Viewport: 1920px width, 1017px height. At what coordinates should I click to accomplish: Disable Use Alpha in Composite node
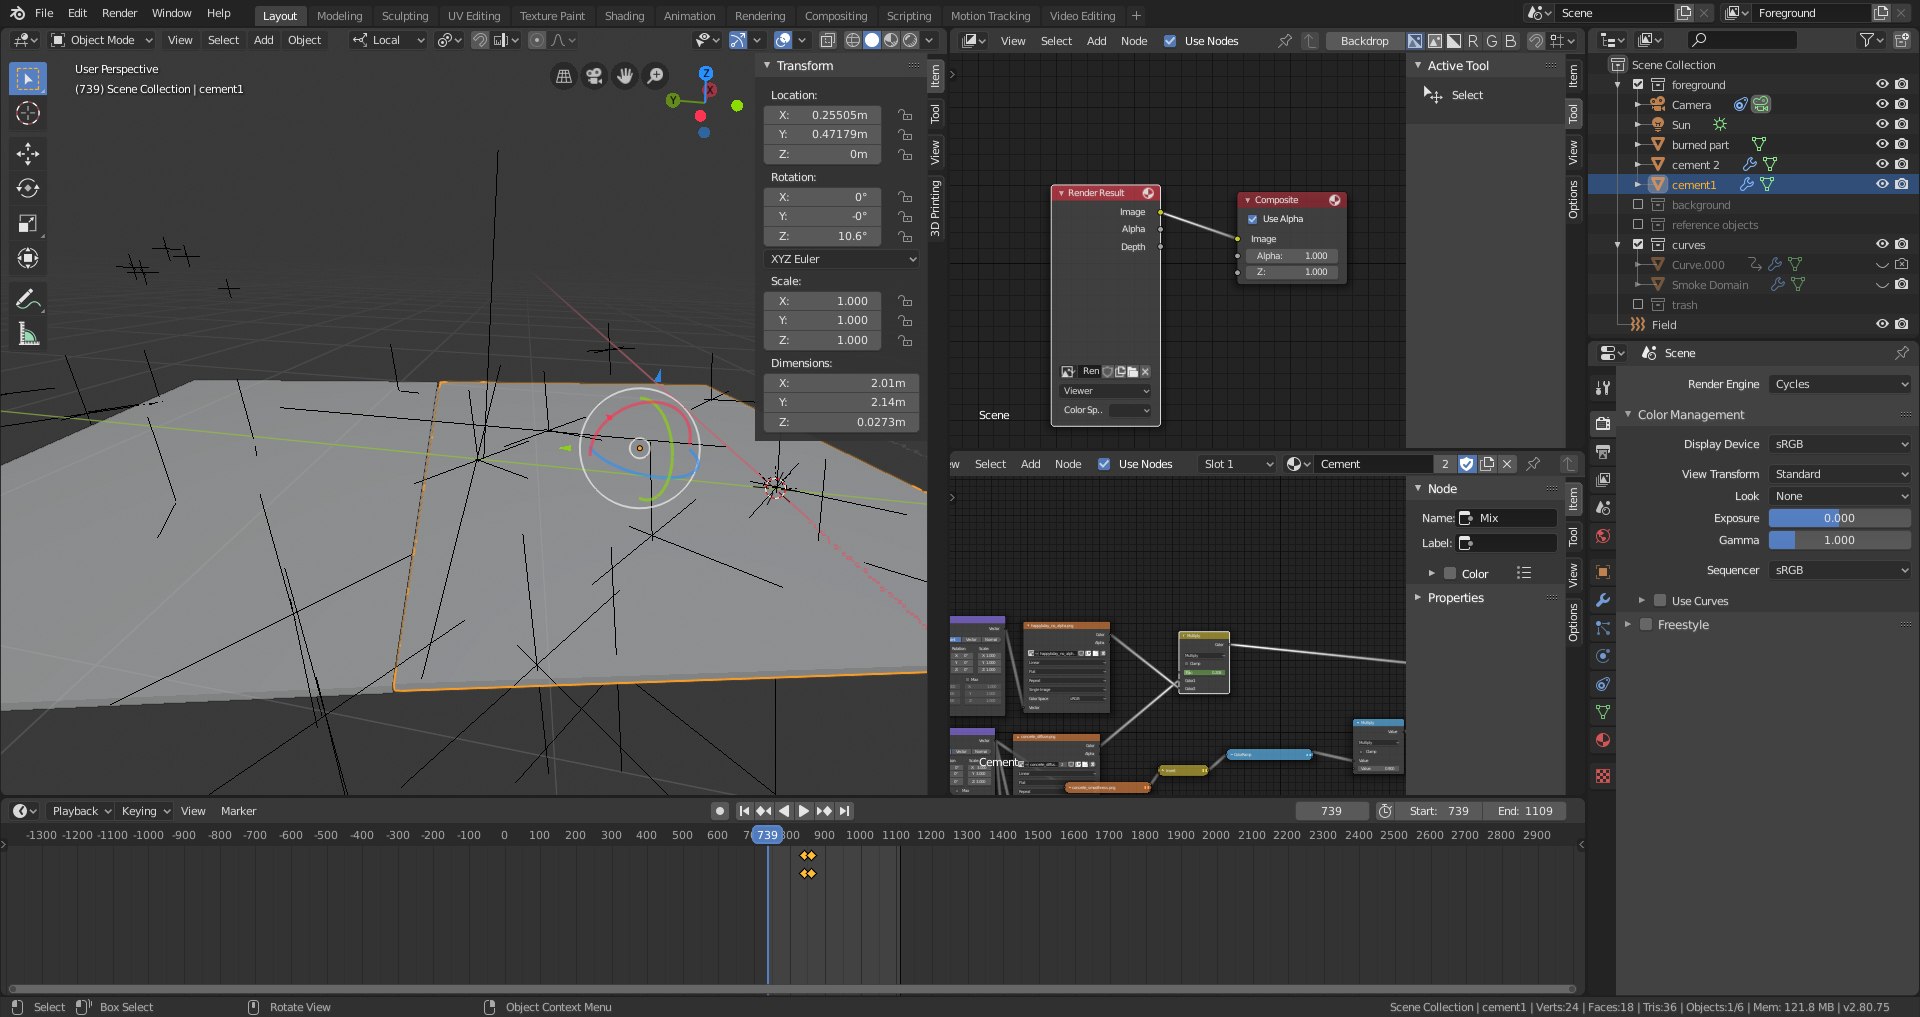tap(1252, 219)
